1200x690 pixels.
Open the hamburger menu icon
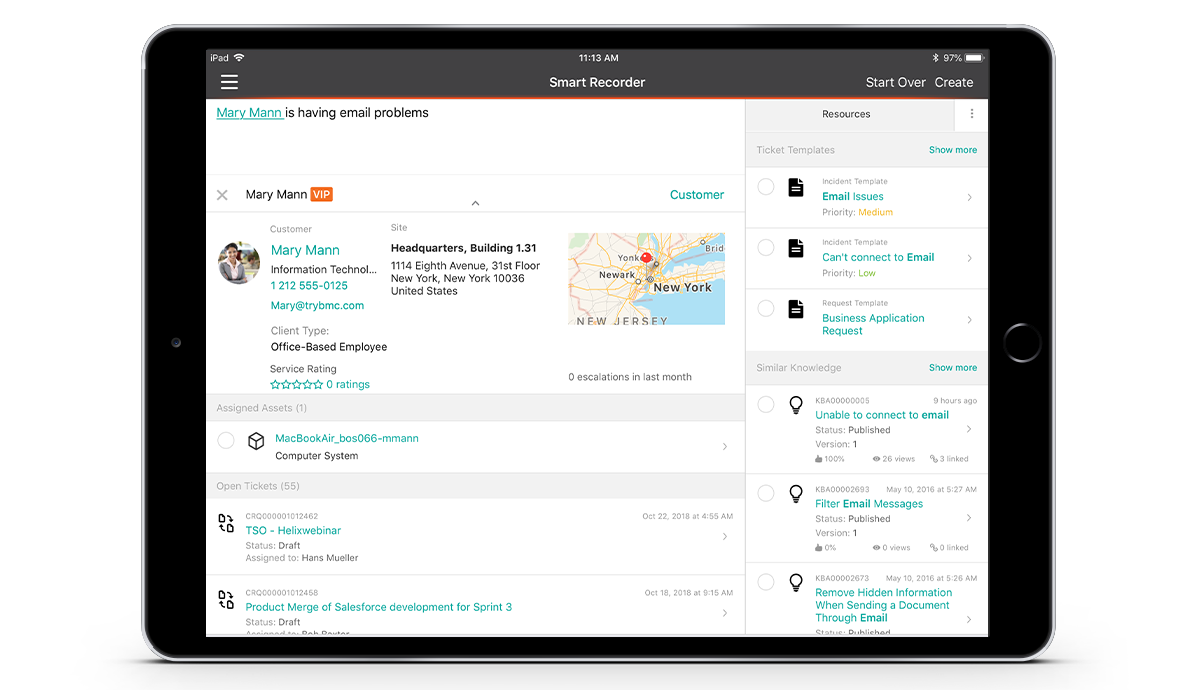click(x=229, y=83)
